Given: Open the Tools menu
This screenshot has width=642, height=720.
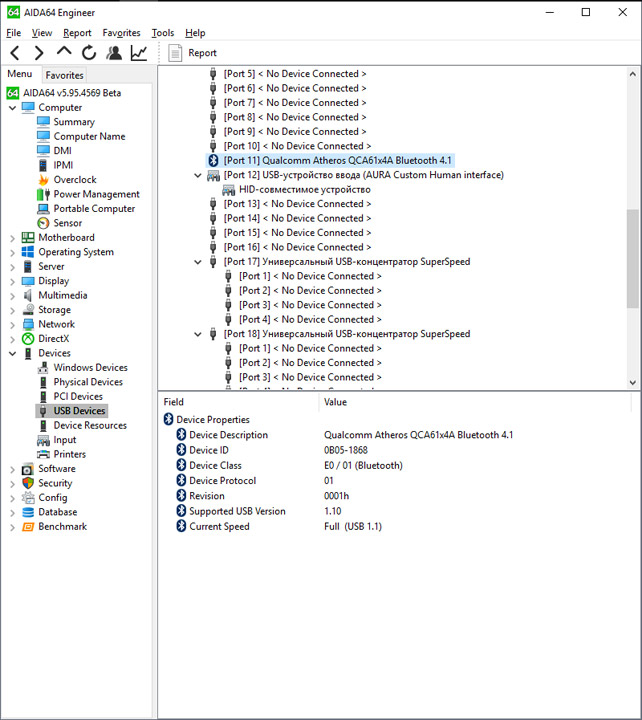Looking at the screenshot, I should [163, 33].
